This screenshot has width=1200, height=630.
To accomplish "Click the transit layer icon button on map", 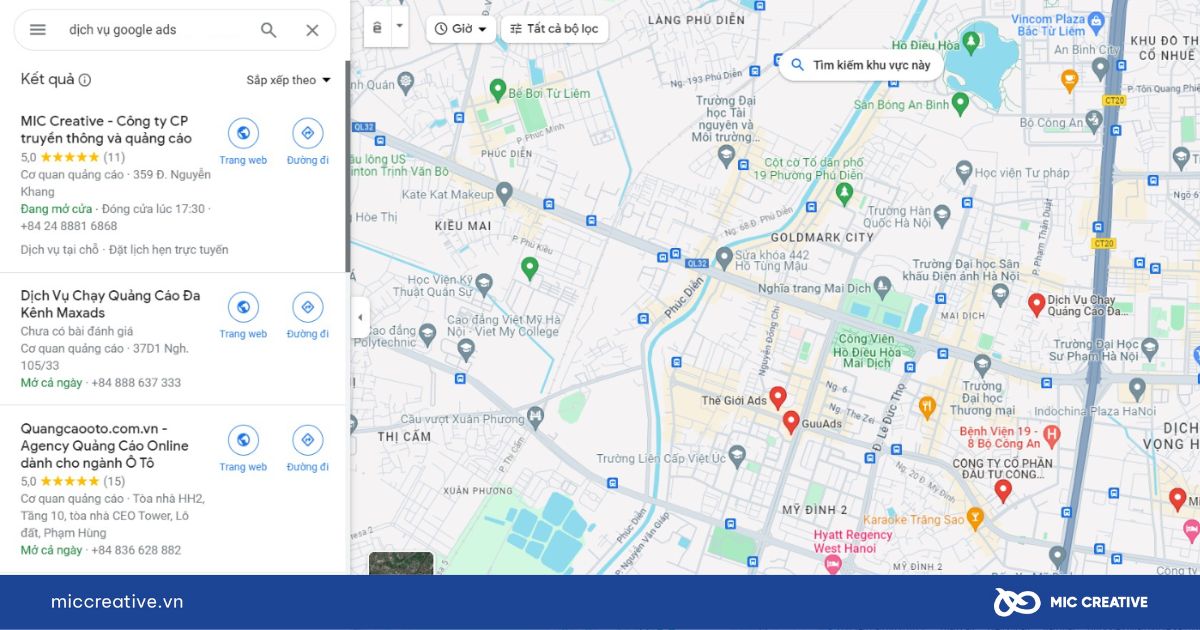I will tap(377, 28).
